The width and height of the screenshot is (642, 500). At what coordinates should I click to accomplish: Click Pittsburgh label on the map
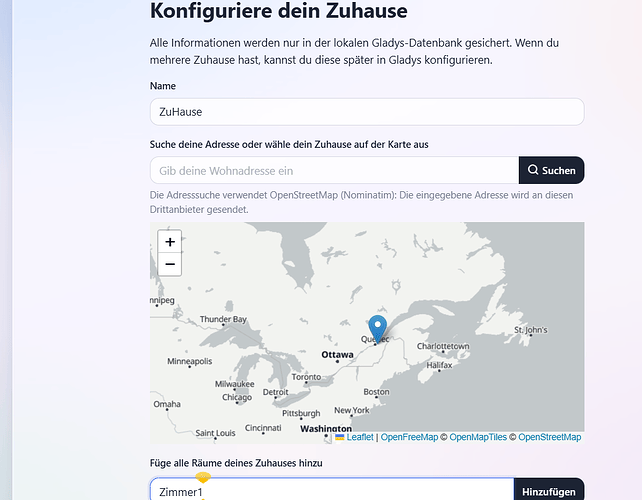point(301,413)
